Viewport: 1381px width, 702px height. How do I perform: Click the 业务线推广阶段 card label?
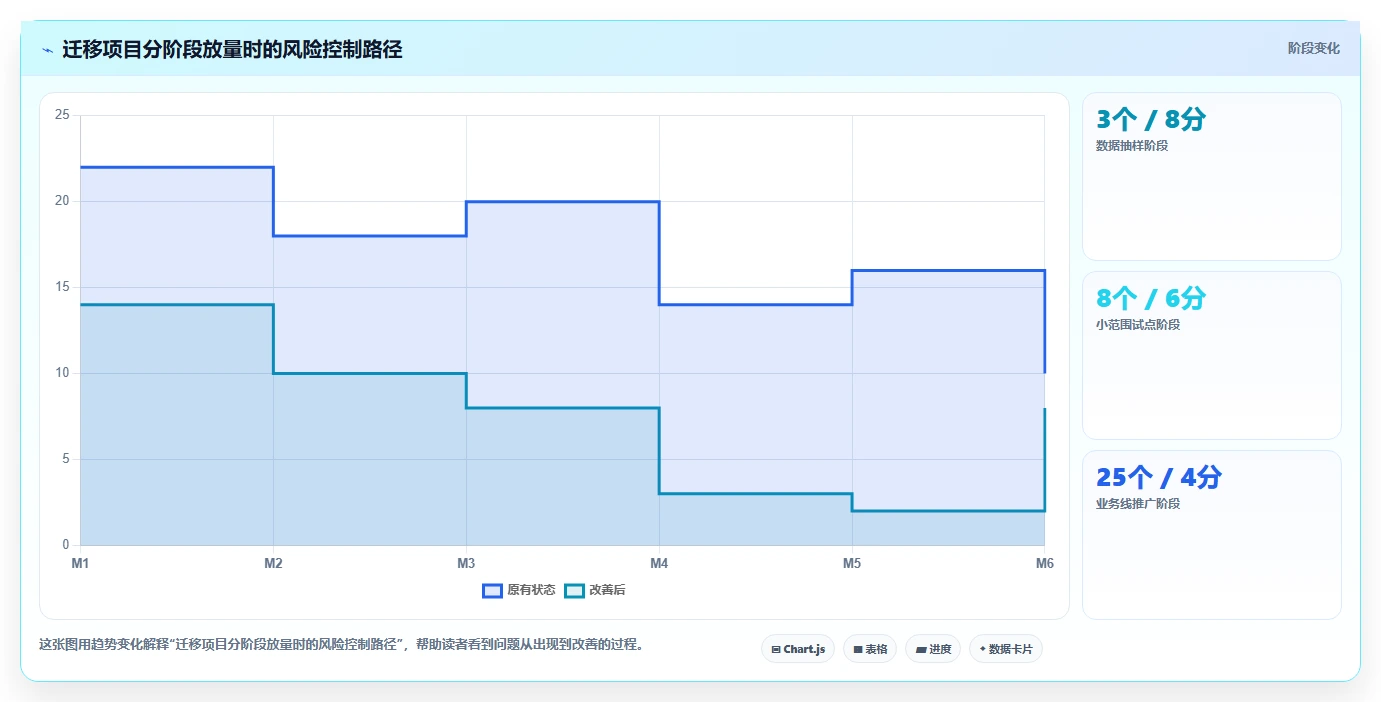click(x=1138, y=504)
